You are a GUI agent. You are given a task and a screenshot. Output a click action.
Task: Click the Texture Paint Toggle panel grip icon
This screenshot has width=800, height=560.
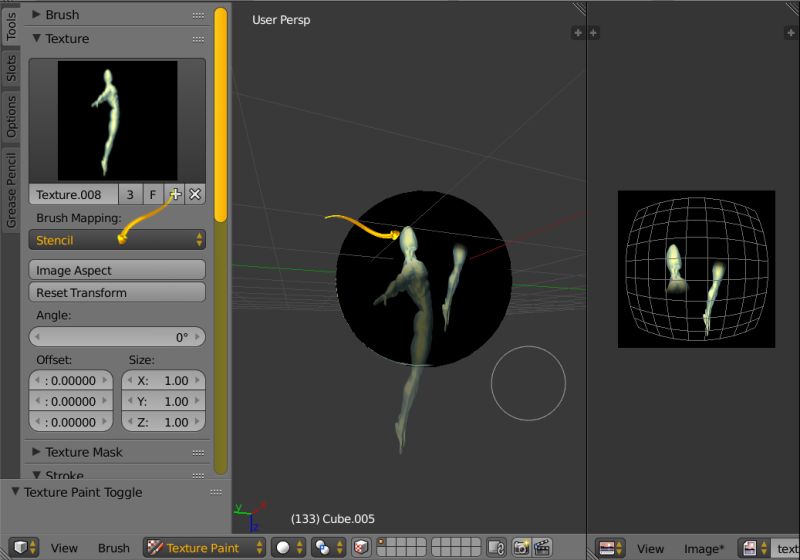[x=216, y=492]
